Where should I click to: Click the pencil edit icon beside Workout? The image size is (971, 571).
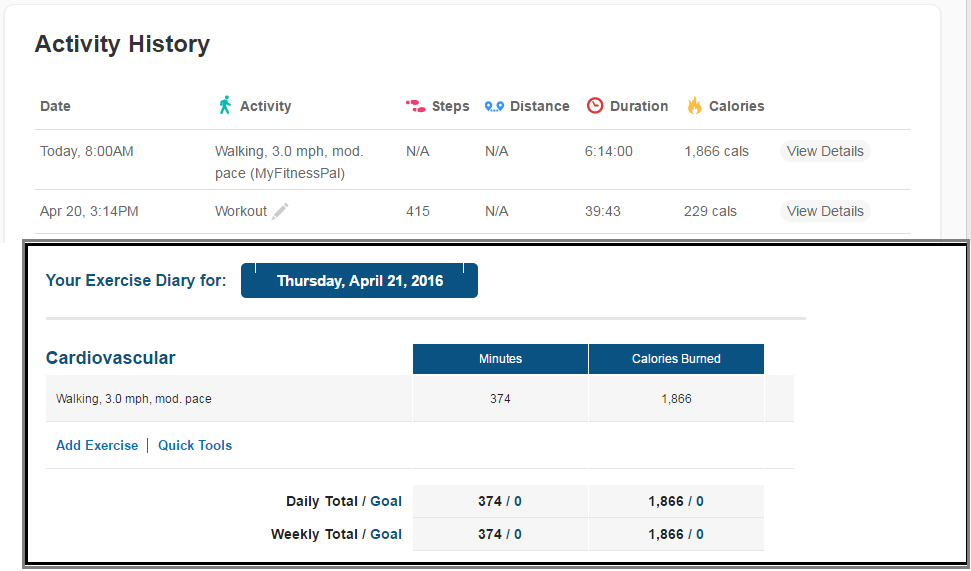[x=280, y=211]
